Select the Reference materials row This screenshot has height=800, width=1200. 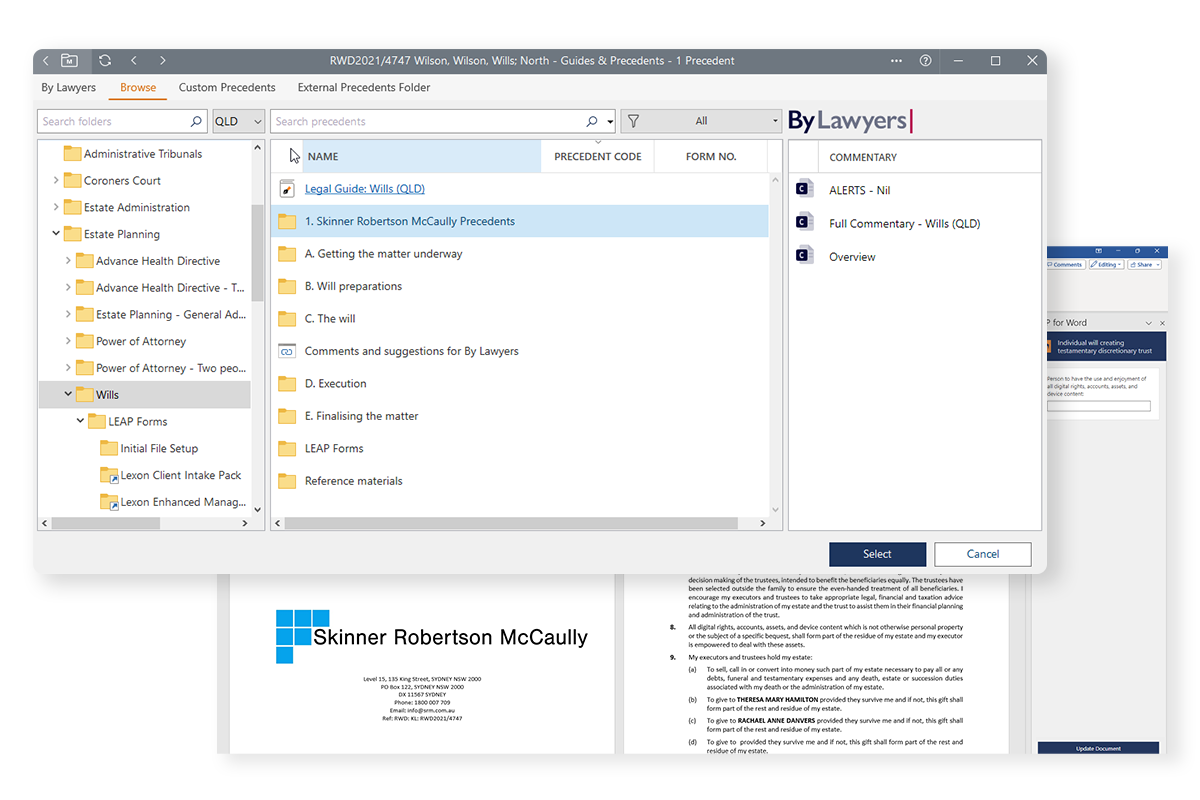click(519, 481)
